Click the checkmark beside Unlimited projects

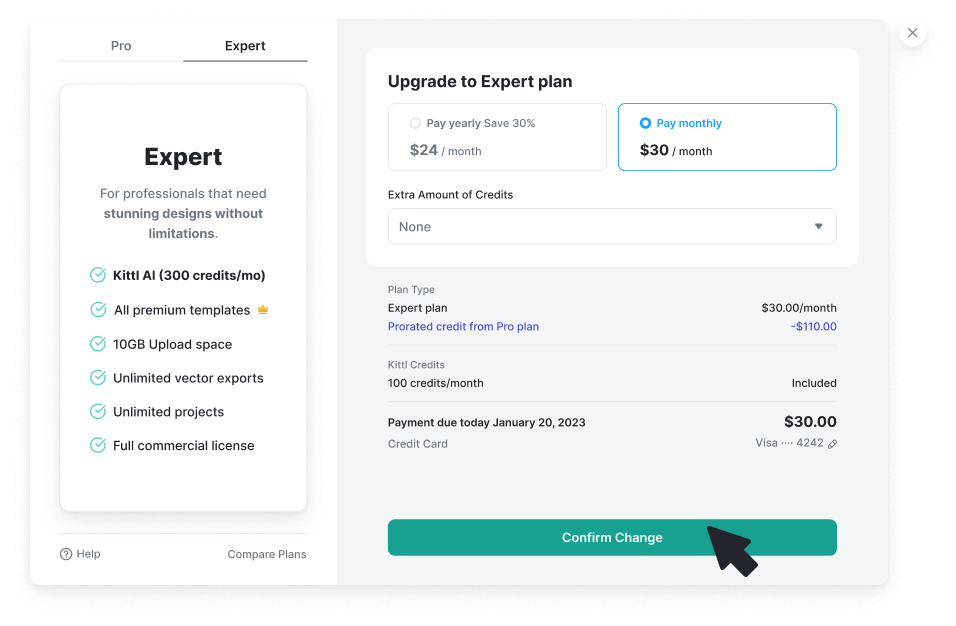pos(98,411)
